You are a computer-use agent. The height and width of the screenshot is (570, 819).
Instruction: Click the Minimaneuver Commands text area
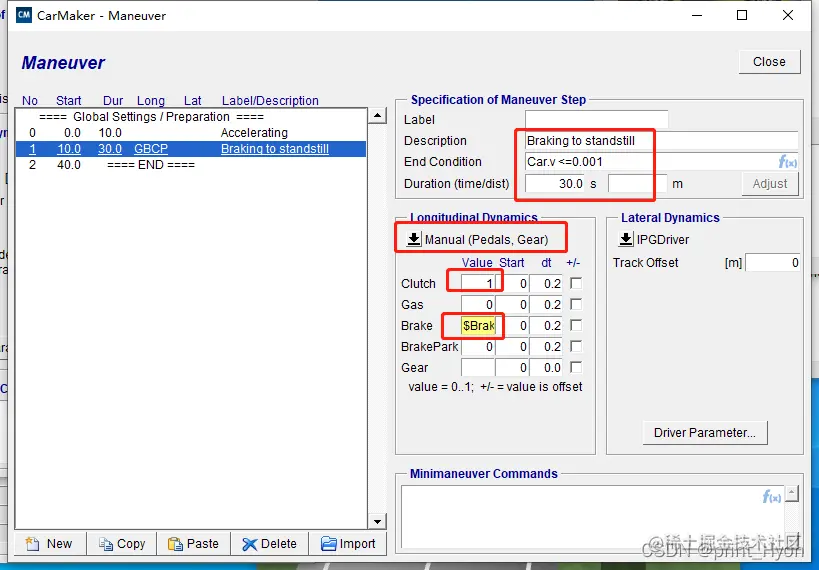[x=592, y=516]
